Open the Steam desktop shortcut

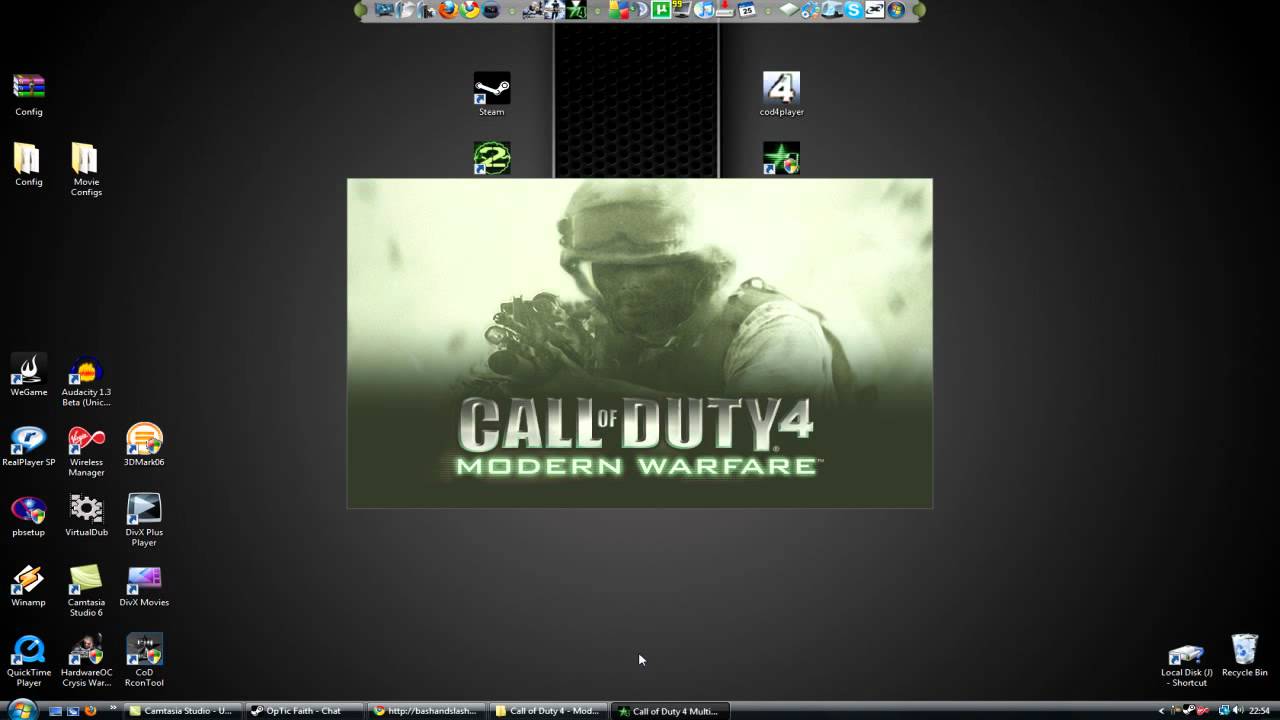point(491,93)
